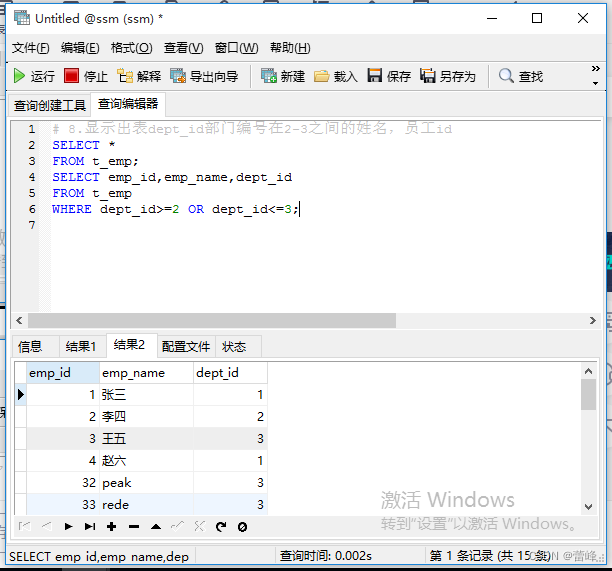Click the results vertical scrollbar thumb
The image size is (612, 571).
[x=589, y=395]
